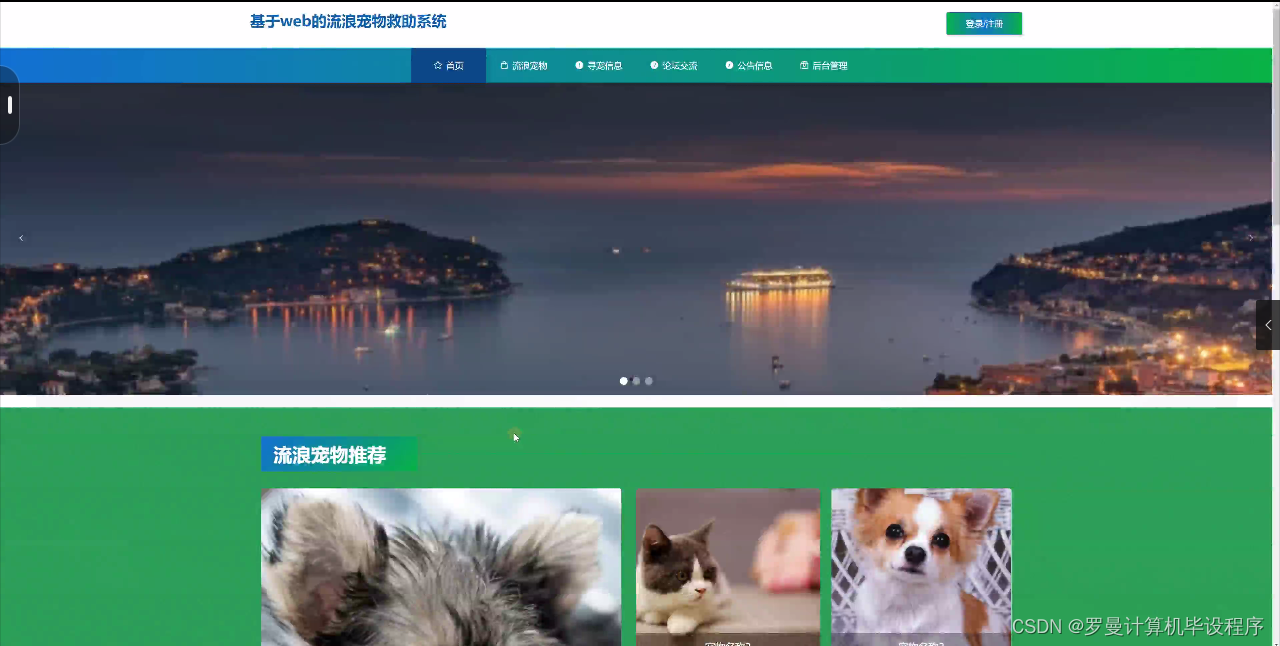This screenshot has width=1280, height=646.
Task: Expand the side panel chevron at right edge
Action: coord(1268,325)
